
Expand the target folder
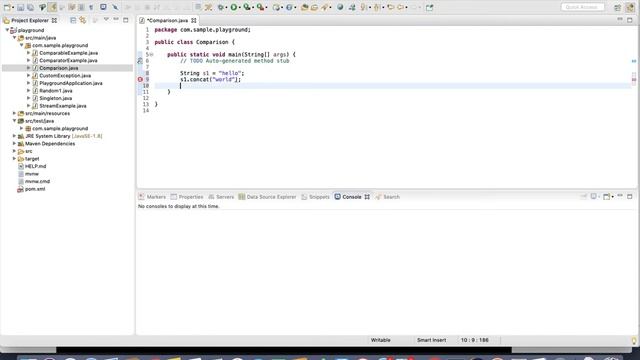[14, 158]
